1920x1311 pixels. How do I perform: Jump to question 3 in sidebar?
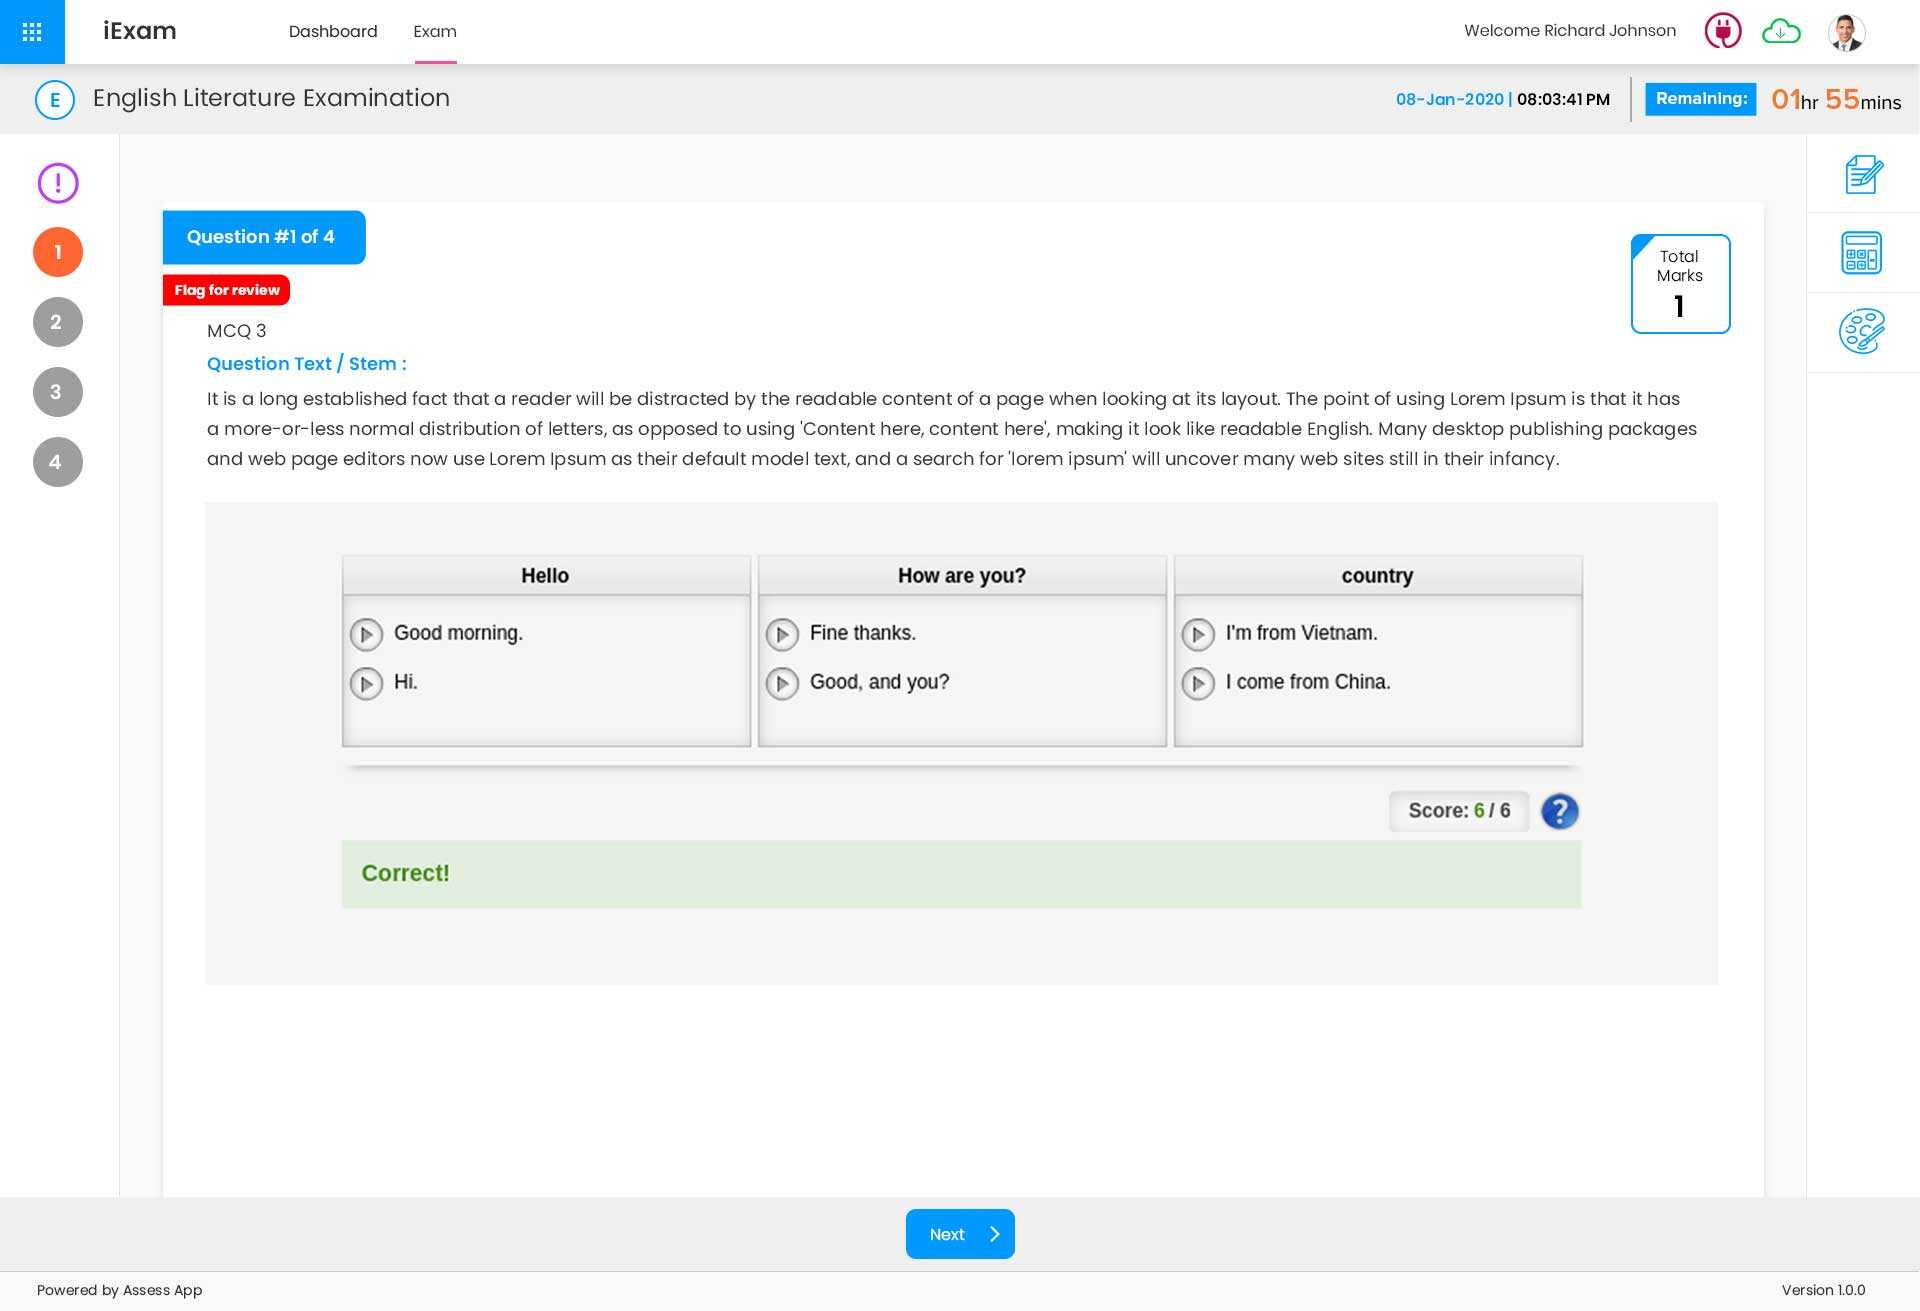(57, 392)
